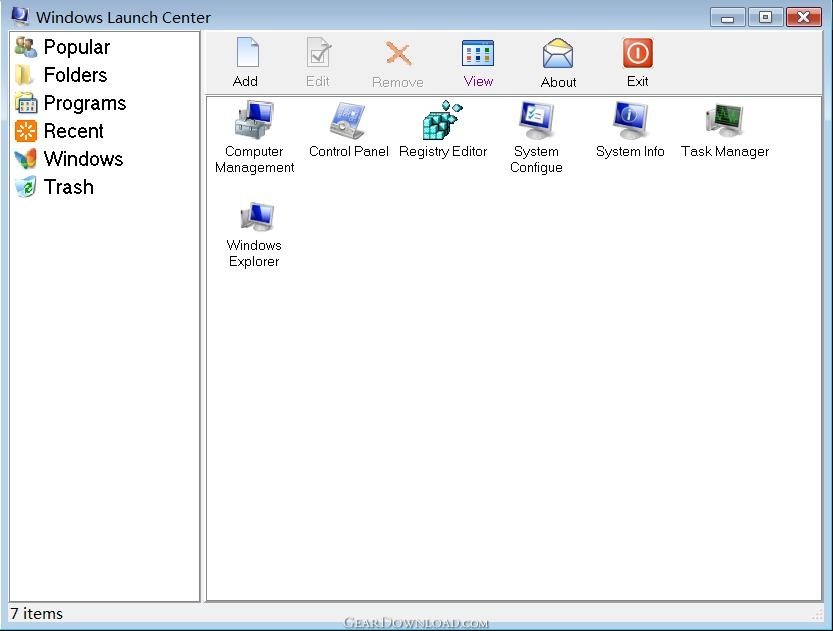Click the Edit checklist toolbar icon

tap(319, 53)
